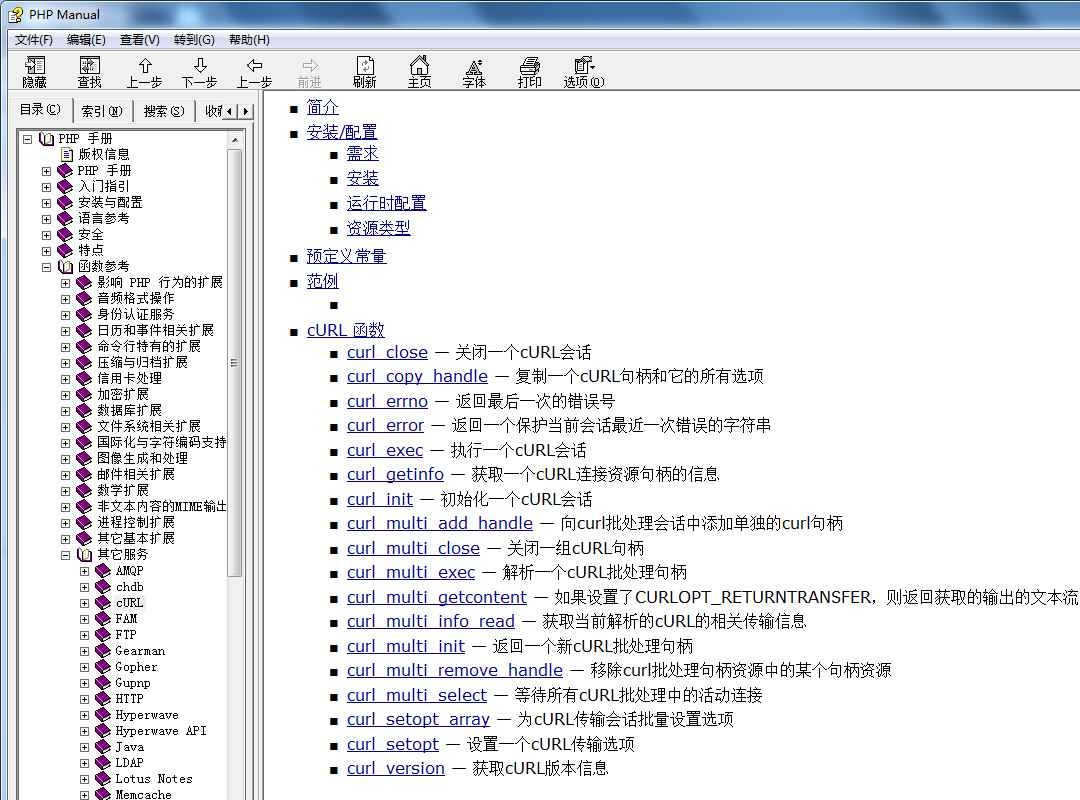Open the 编辑(E) menu
Viewport: 1080px width, 800px height.
pyautogui.click(x=86, y=40)
